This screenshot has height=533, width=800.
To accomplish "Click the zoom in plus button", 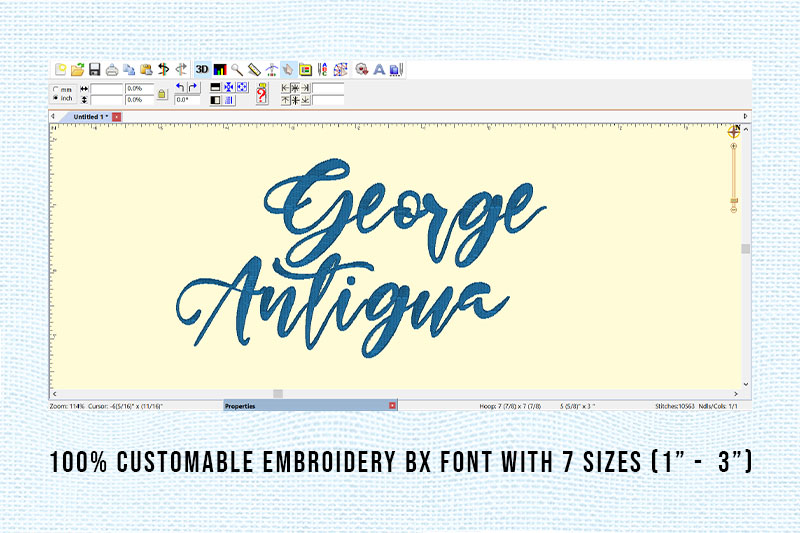I will [734, 146].
